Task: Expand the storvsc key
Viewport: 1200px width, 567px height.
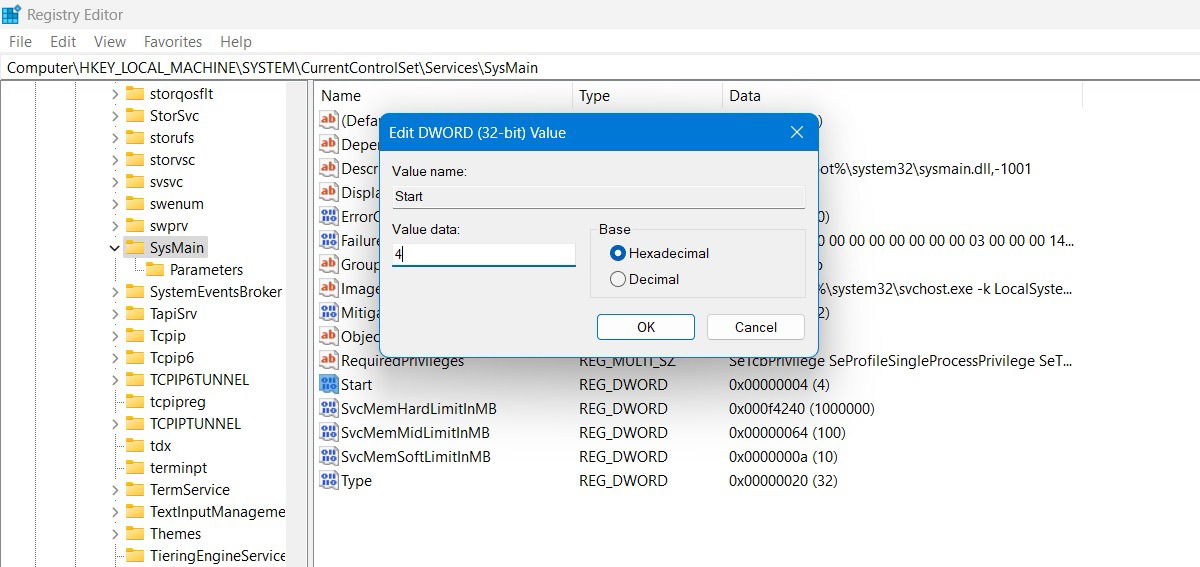Action: click(x=114, y=160)
